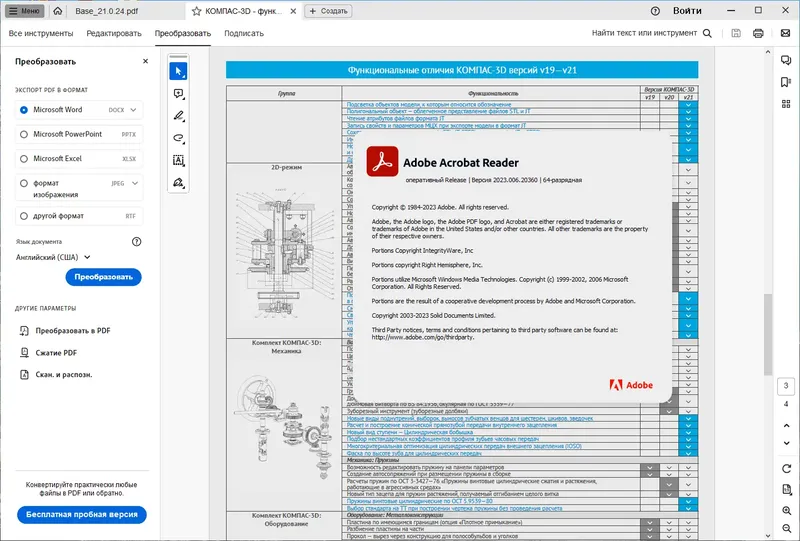Open the Подписать tab
The width and height of the screenshot is (800, 541).
point(244,33)
